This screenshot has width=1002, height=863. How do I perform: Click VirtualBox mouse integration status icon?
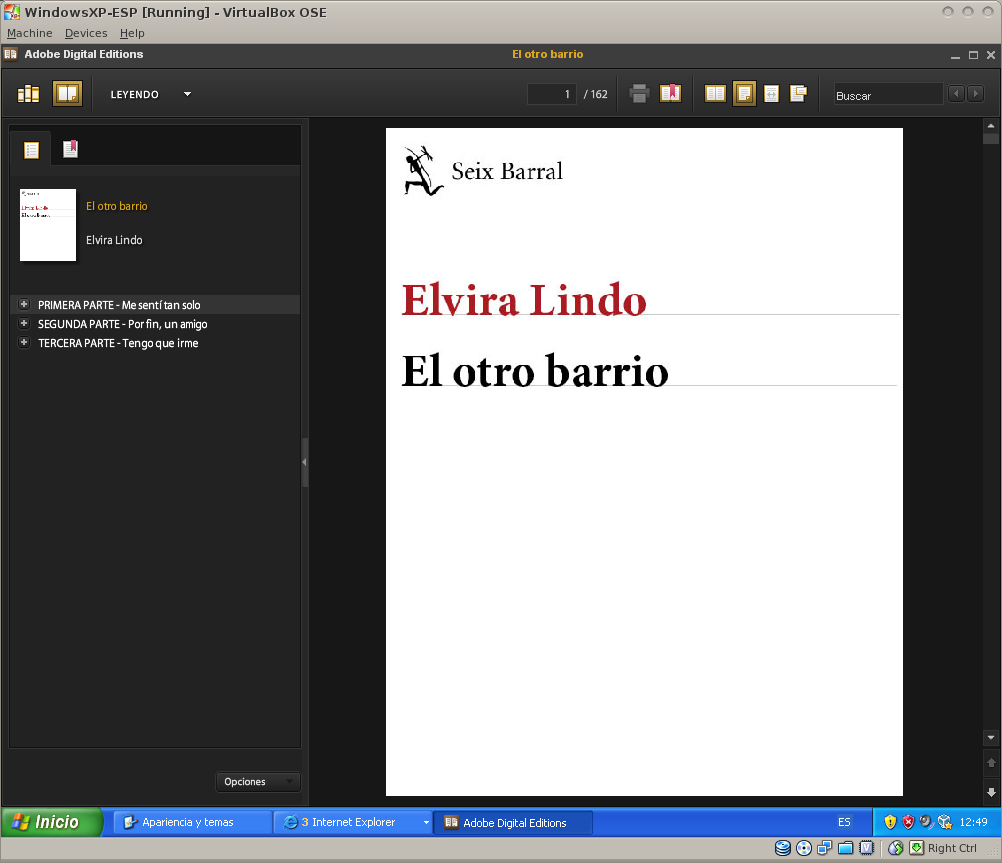(895, 848)
